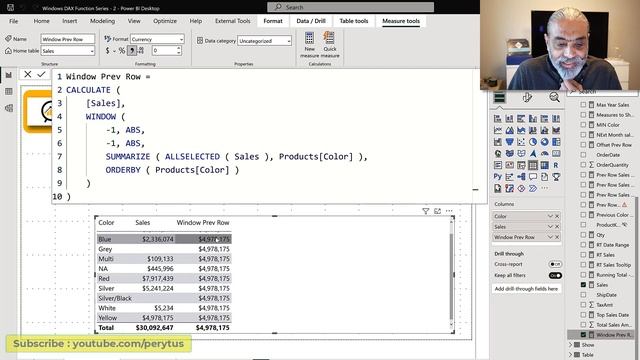Check the MIN Color field
Screen dimensions: 640x360
tap(583, 124)
